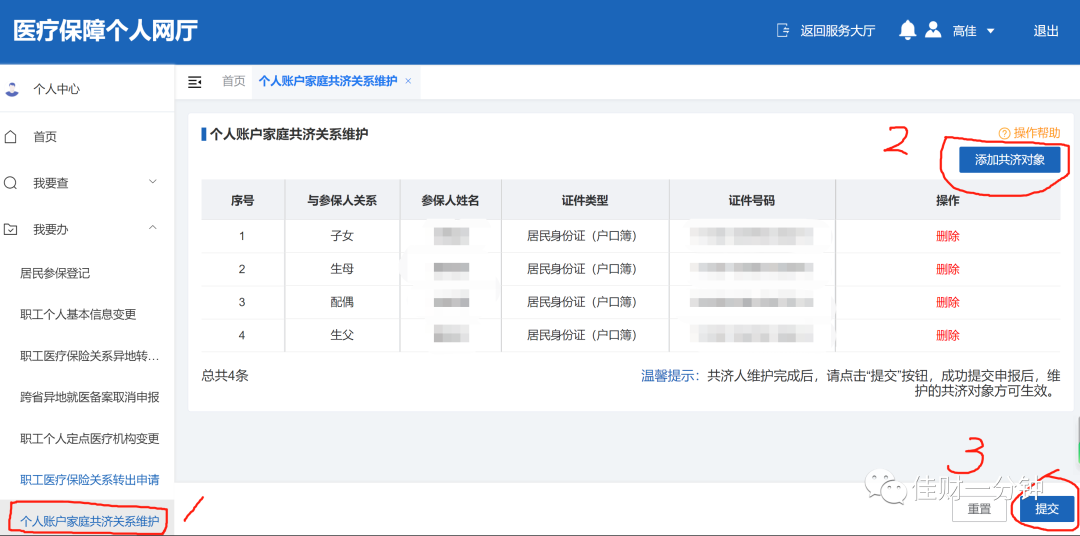Close the 个人账户家庭共济关系维护 tab
This screenshot has width=1080, height=536.
coord(408,81)
